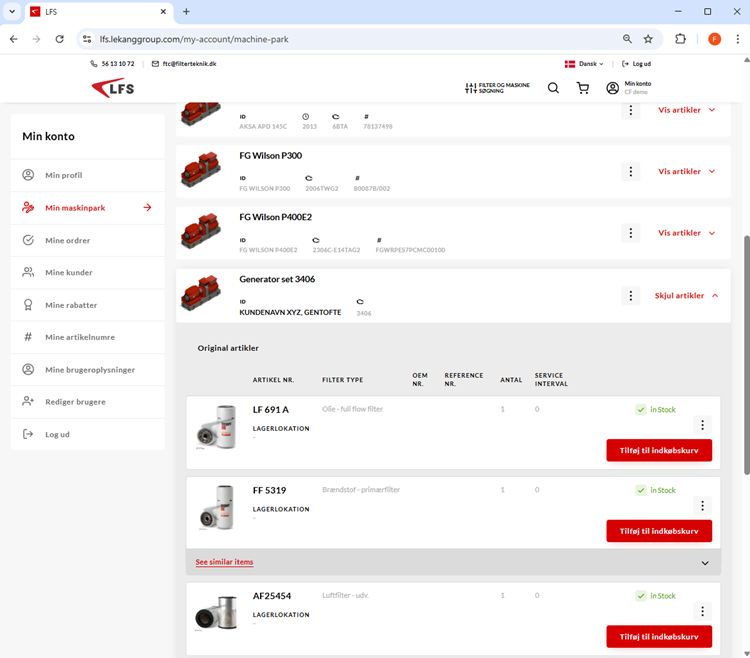Open the browser zoom magnifier icon
This screenshot has width=750, height=658.
(627, 39)
